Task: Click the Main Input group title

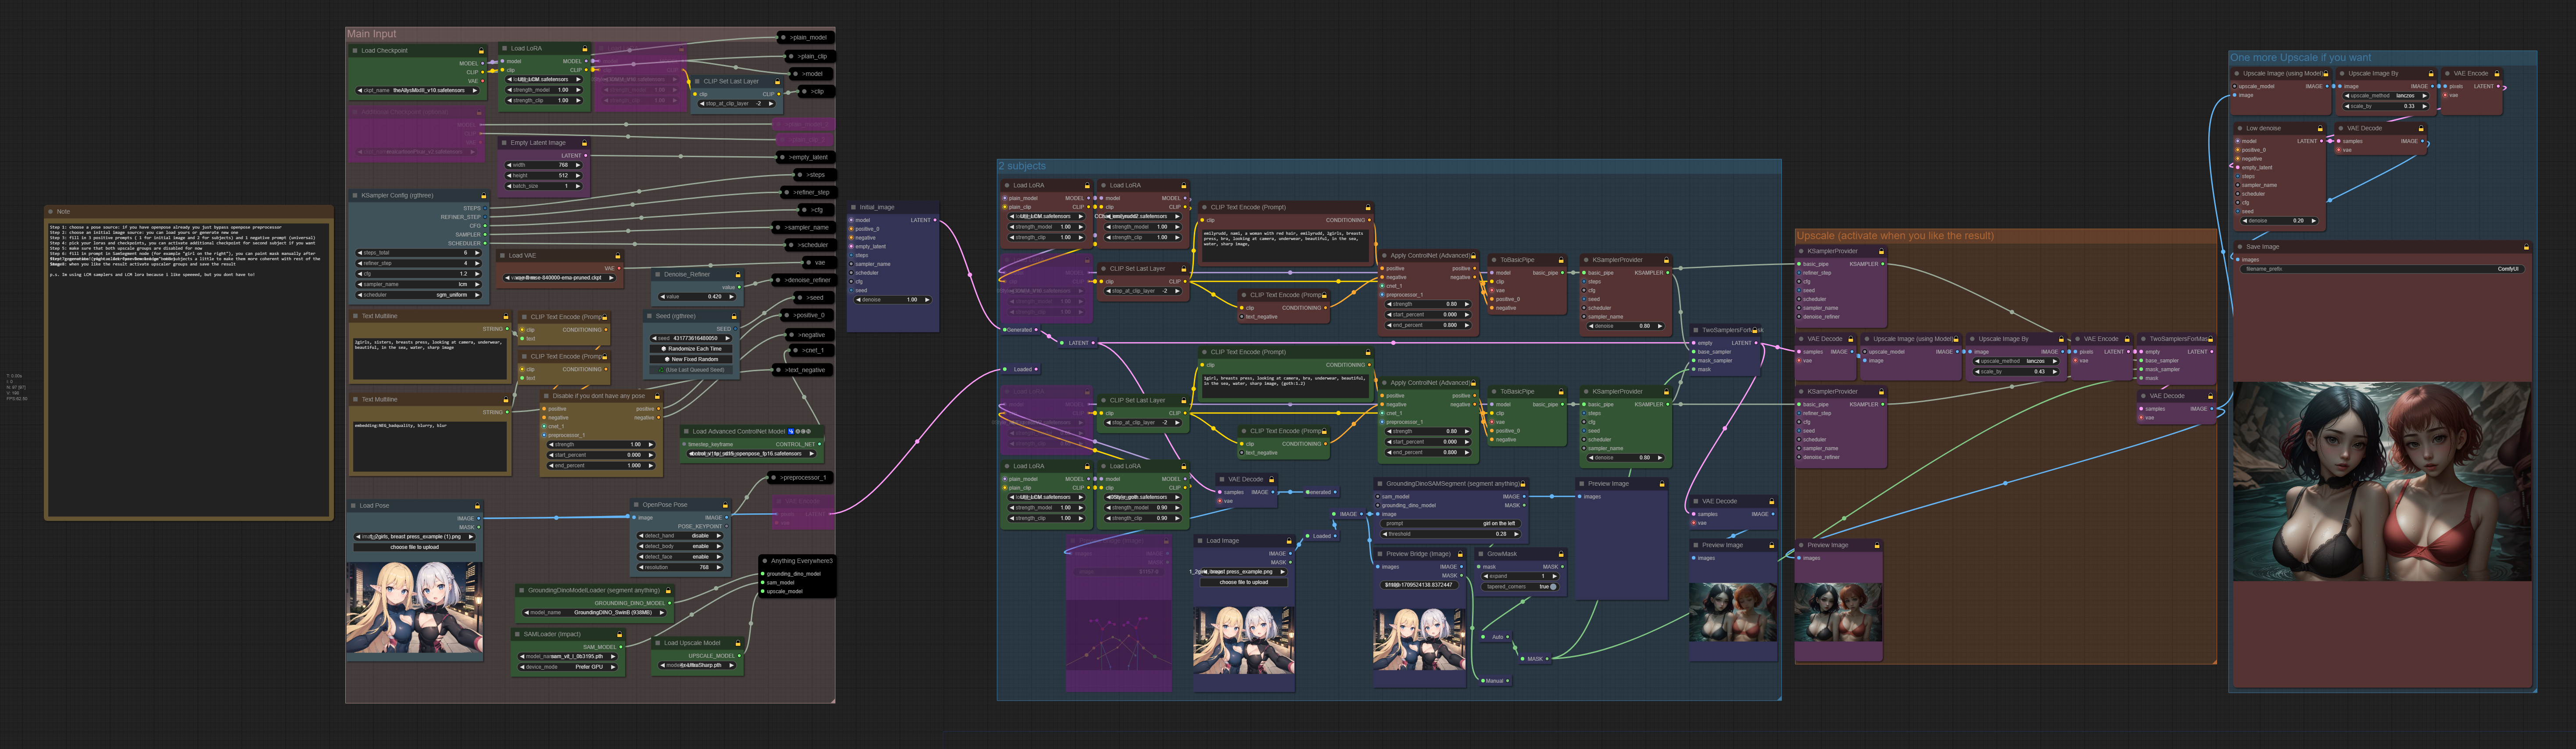Action: [372, 34]
